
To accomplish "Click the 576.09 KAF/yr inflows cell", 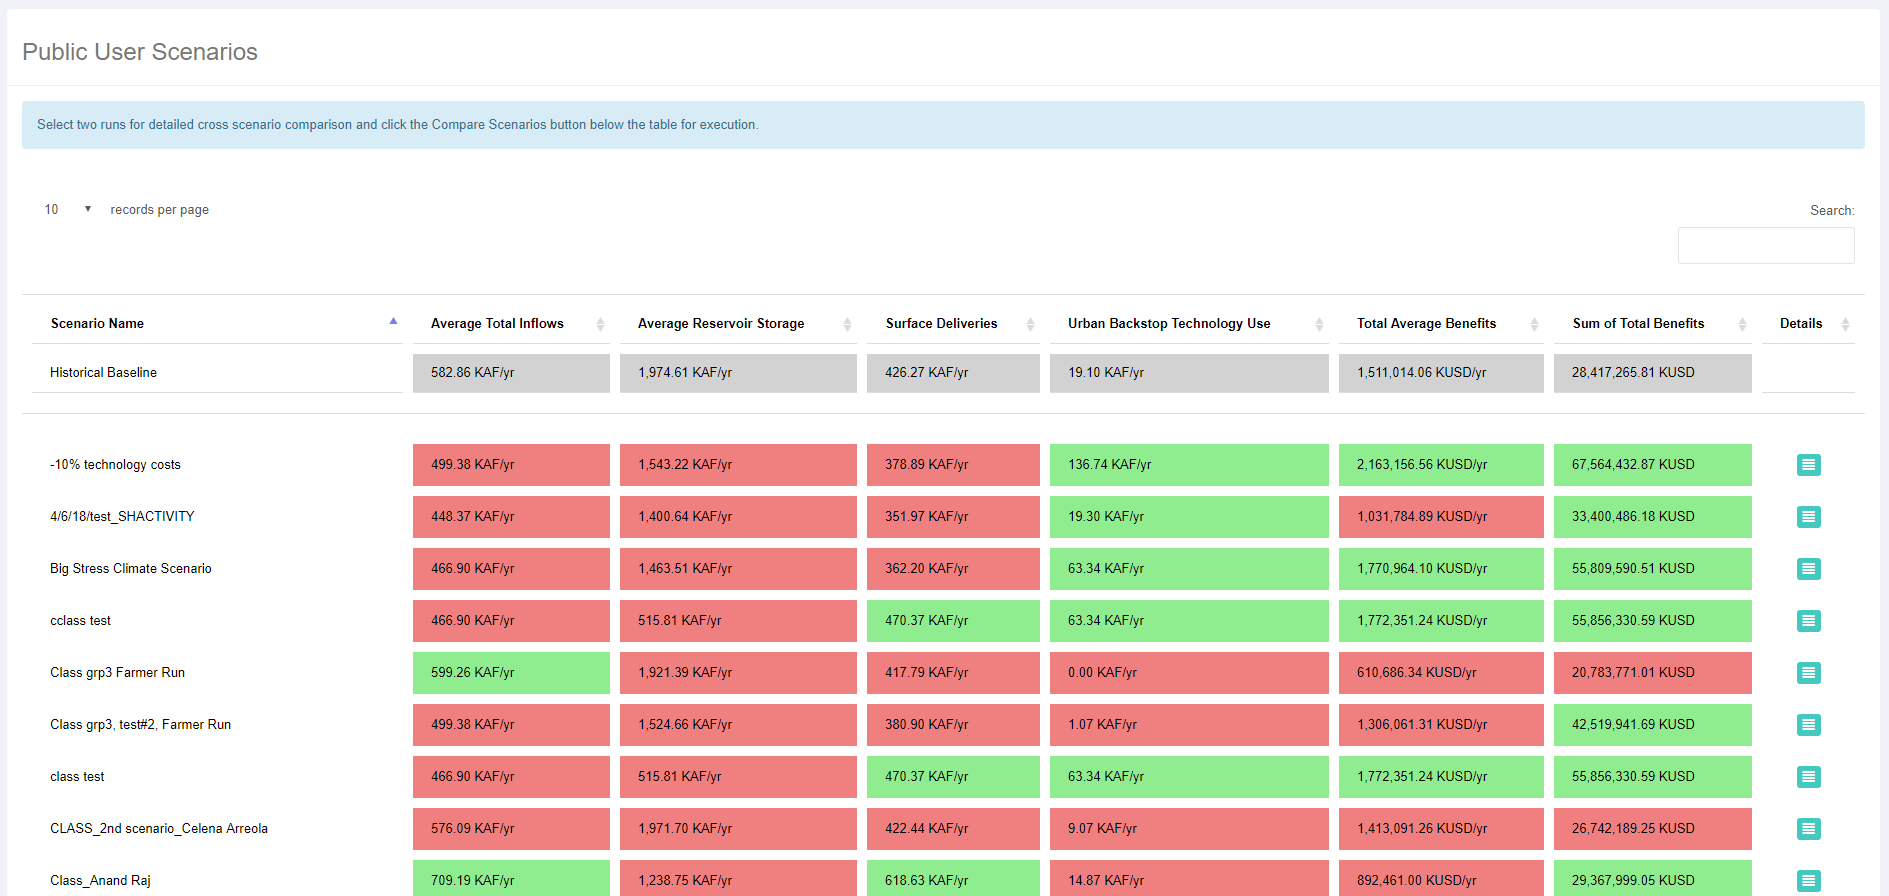I will 511,829.
